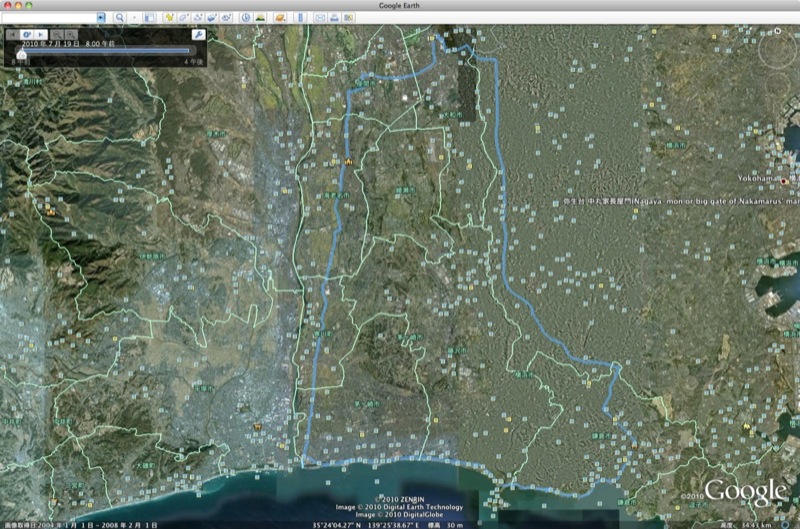Zoom out the time slider range

[57, 35]
